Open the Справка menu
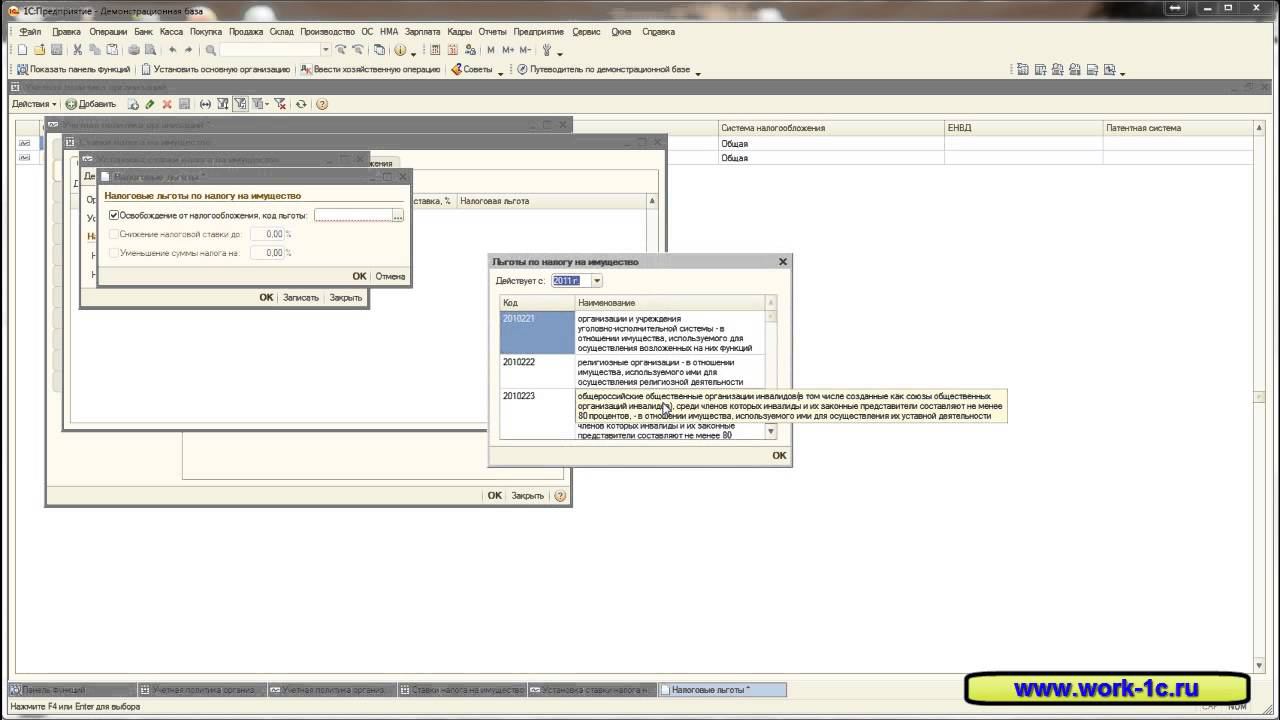 [x=658, y=32]
